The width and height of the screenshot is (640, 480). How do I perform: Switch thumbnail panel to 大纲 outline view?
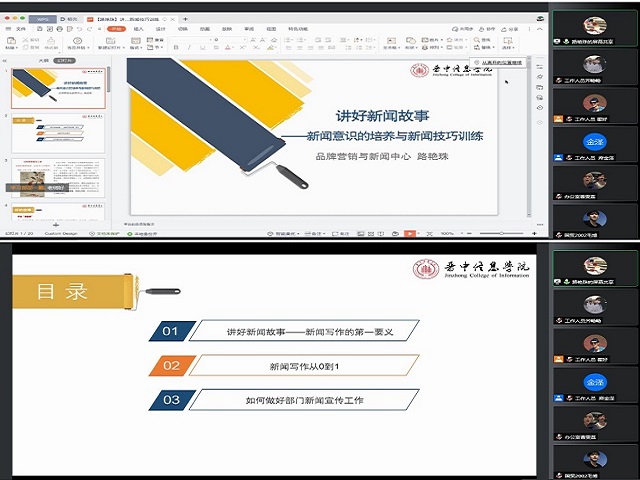(x=42, y=60)
